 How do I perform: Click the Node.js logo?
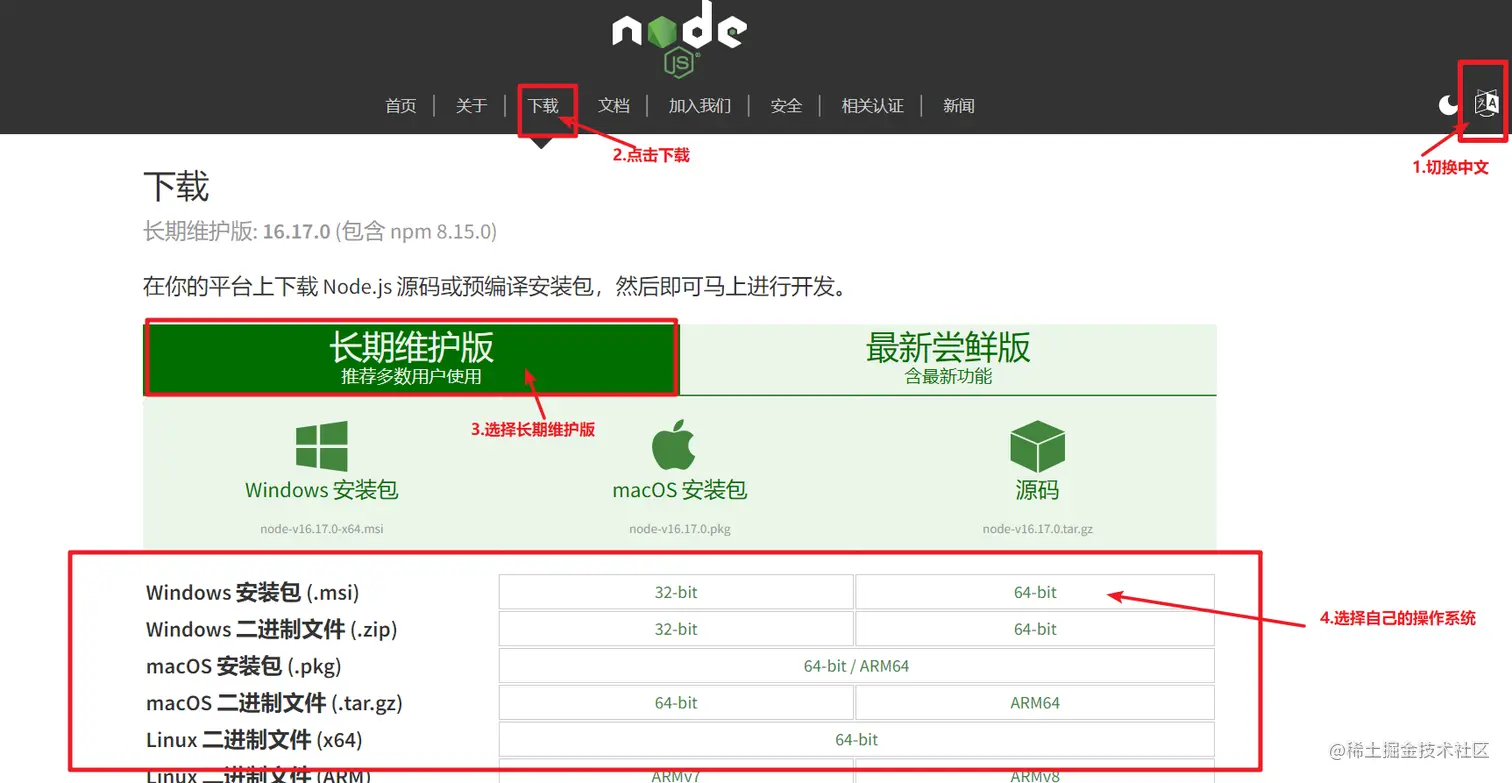coord(679,38)
